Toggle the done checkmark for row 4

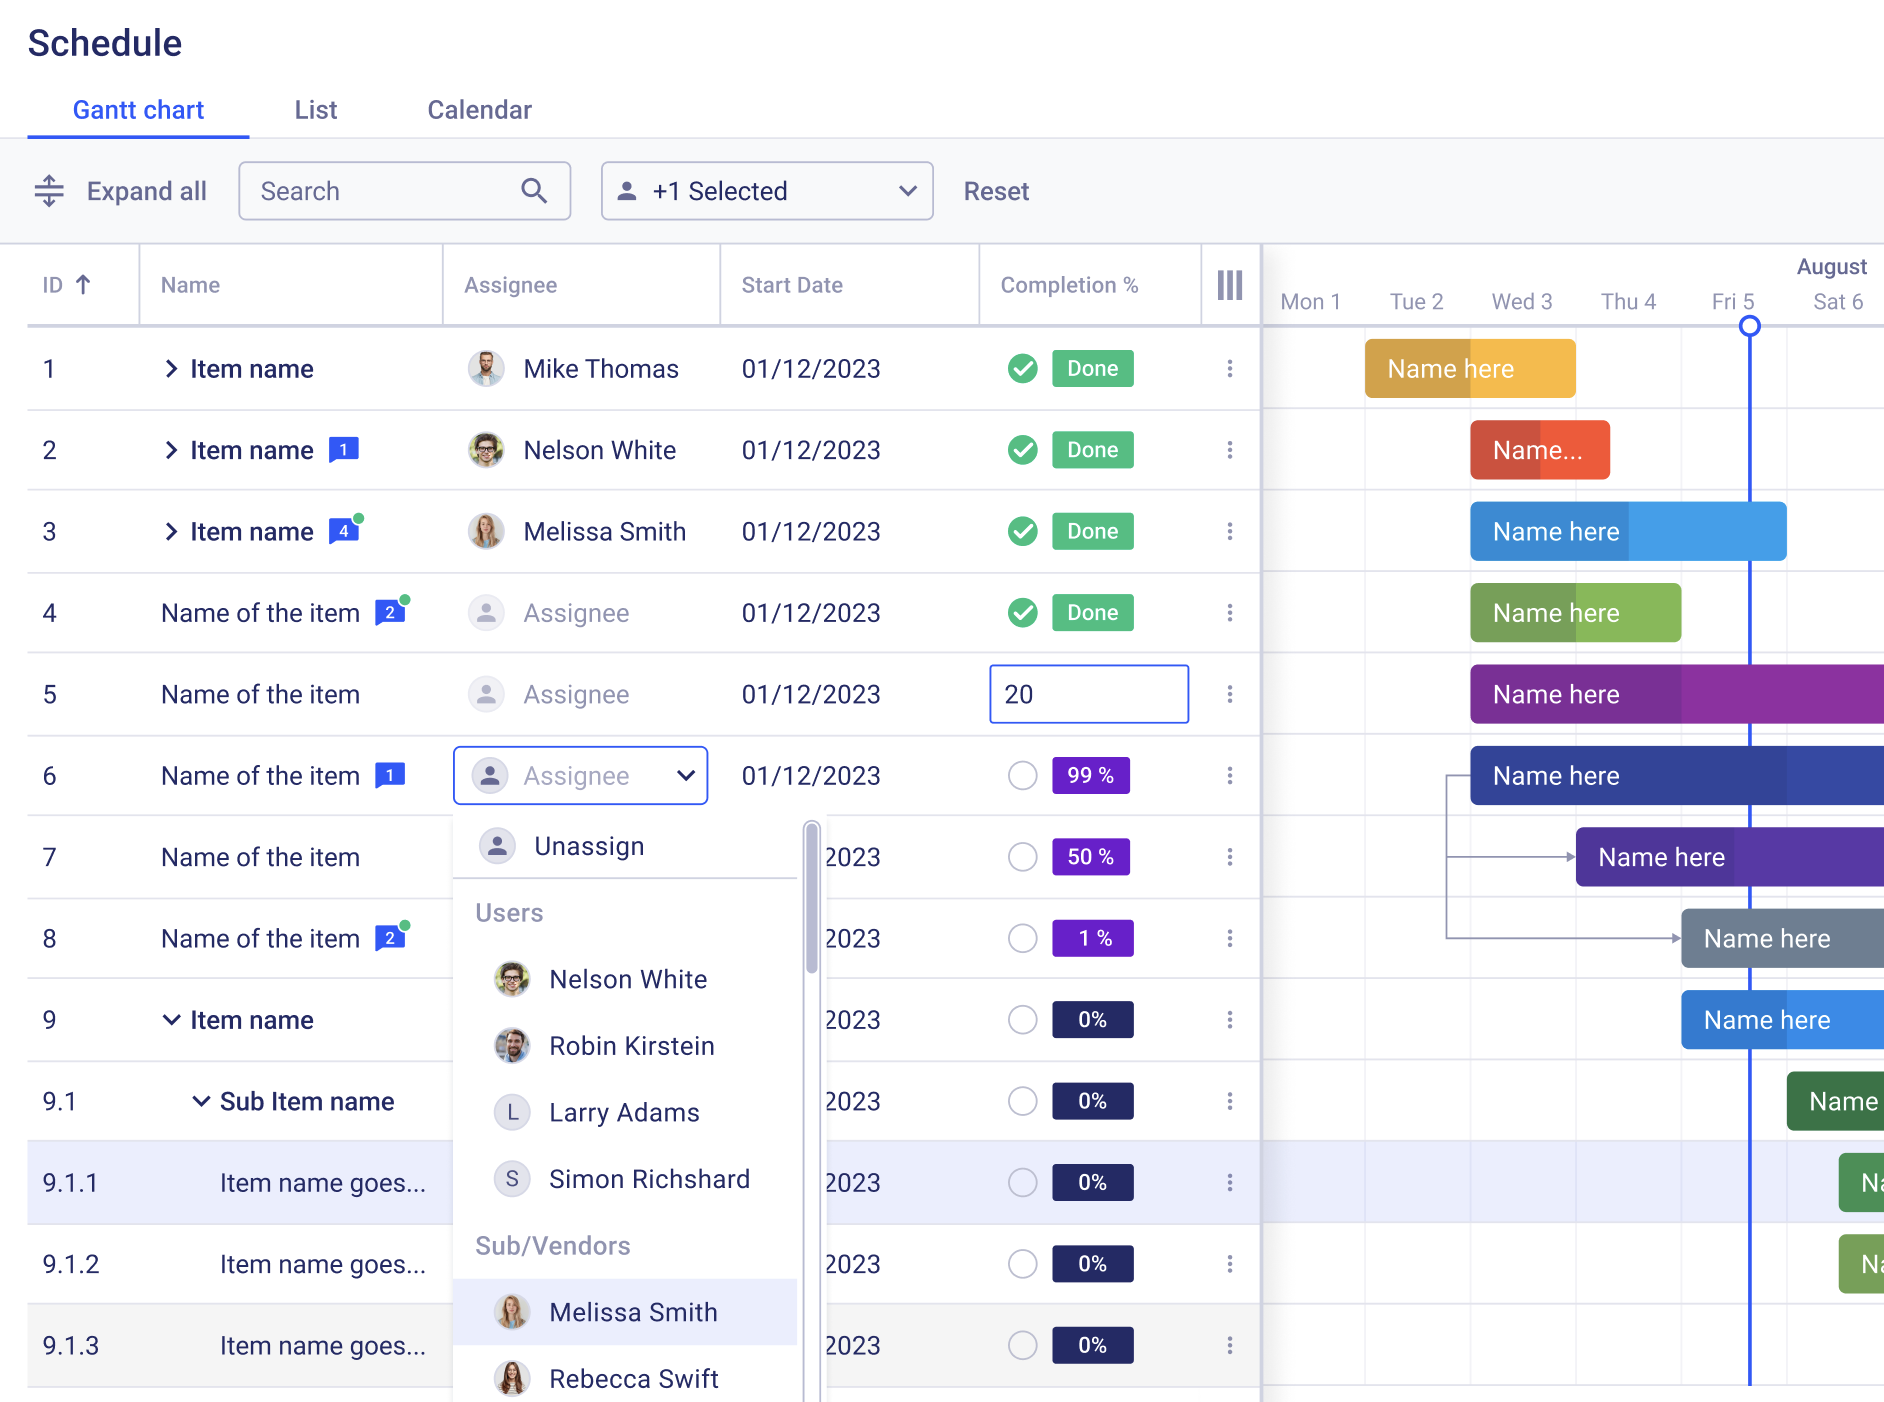(1022, 612)
